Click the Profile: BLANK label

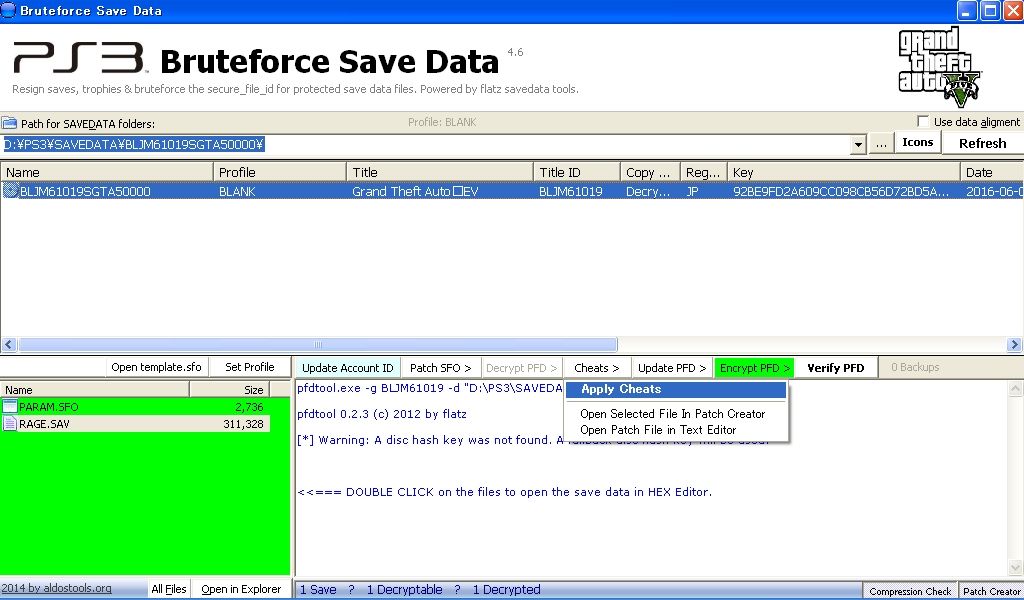(x=442, y=122)
